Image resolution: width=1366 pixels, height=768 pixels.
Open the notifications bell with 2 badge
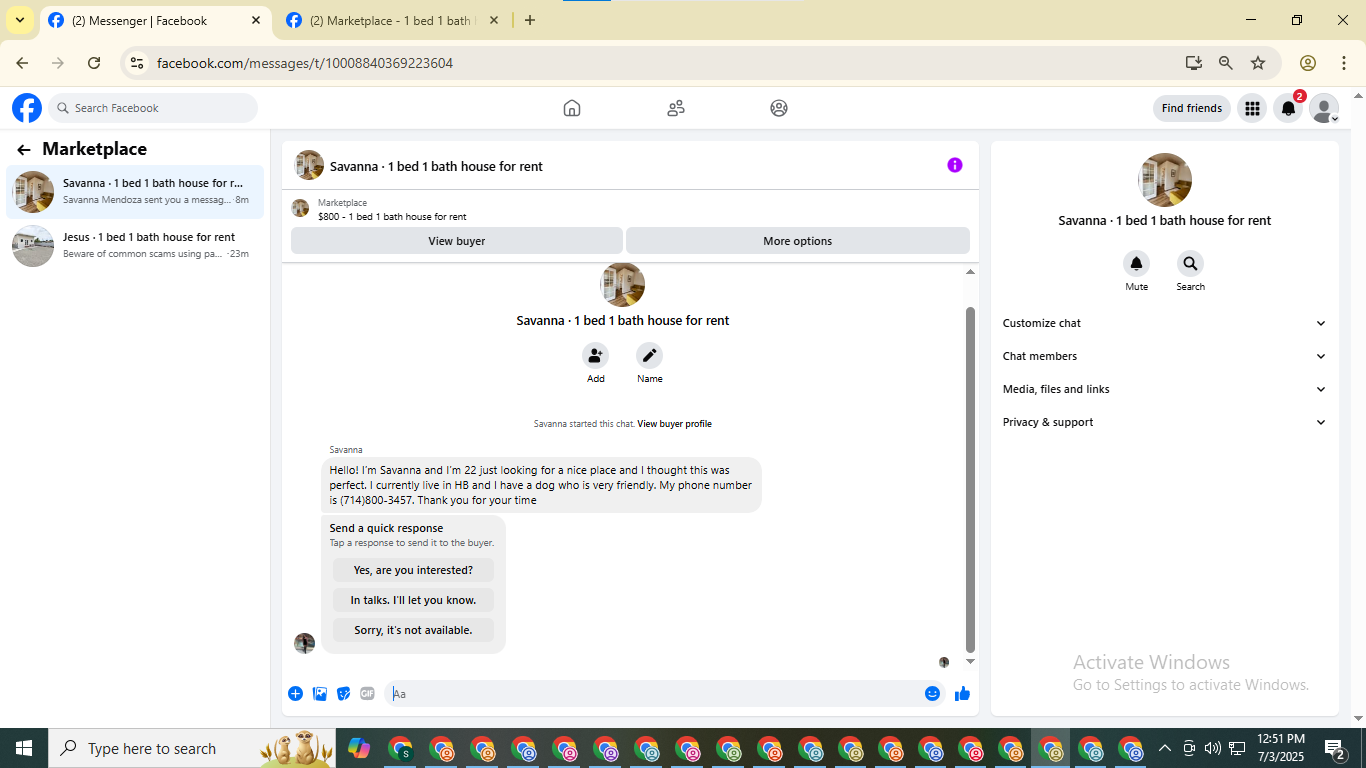click(x=1289, y=108)
